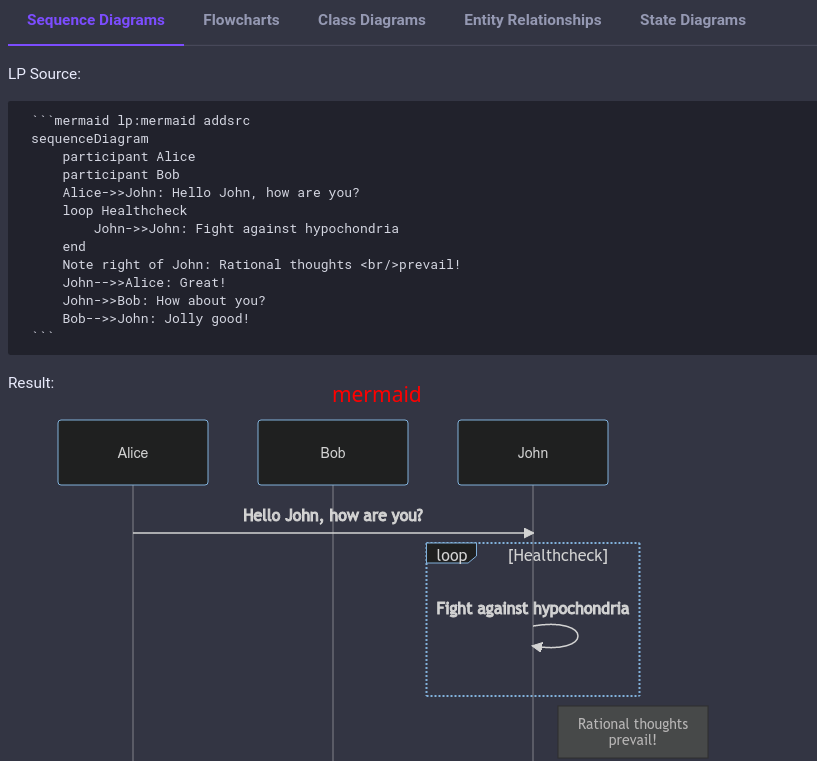Viewport: 817px width, 761px height.
Task: Click the 'John-->>Alice: Great!' code line
Action: click(x=144, y=283)
